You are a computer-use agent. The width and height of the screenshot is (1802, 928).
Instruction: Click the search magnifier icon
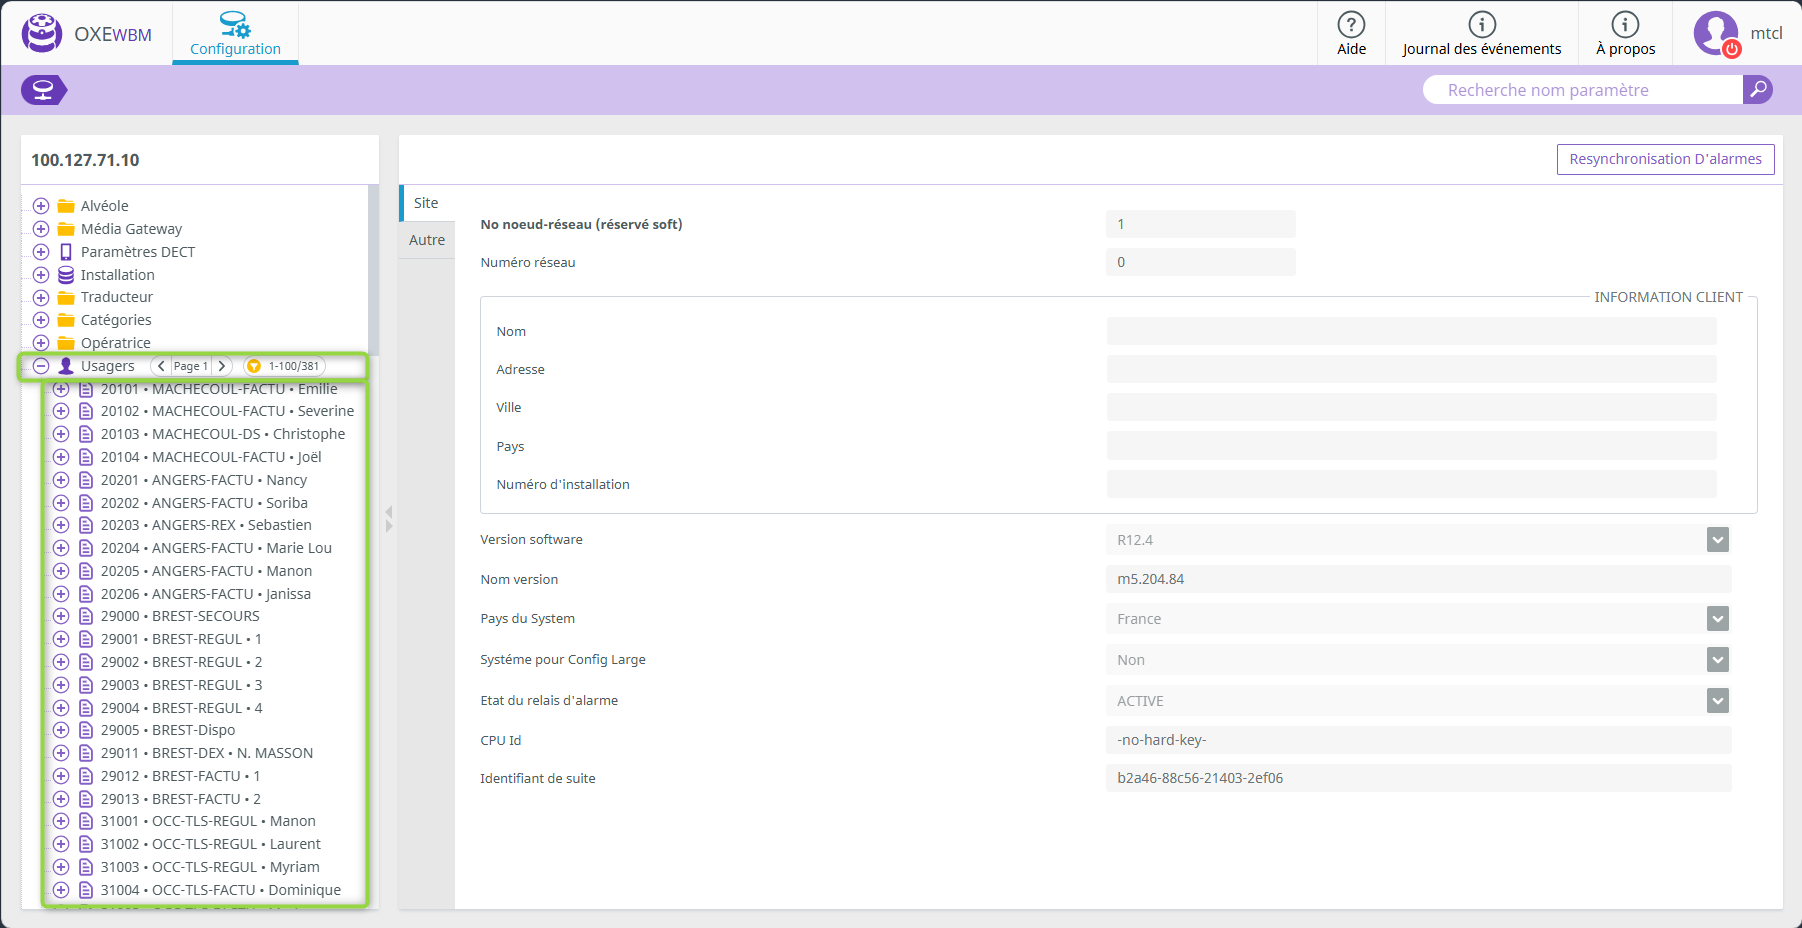tap(1758, 89)
